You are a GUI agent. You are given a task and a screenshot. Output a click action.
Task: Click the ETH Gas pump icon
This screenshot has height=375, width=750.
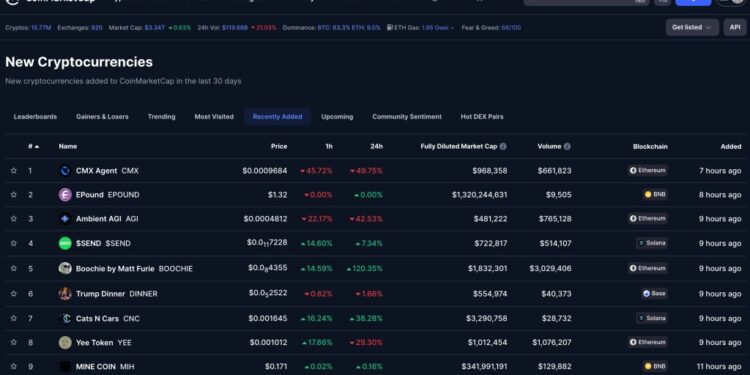coord(390,28)
